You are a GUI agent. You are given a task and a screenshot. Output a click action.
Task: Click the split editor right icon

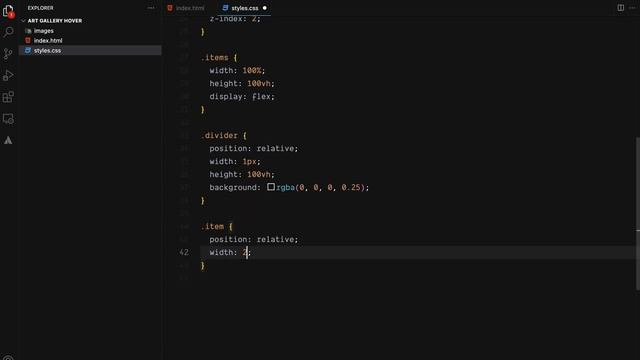(620, 8)
